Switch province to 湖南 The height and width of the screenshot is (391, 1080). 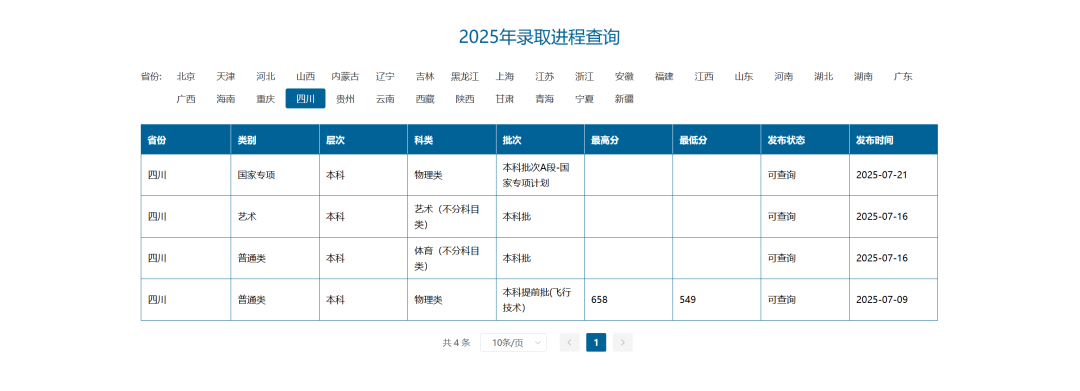pyautogui.click(x=864, y=76)
